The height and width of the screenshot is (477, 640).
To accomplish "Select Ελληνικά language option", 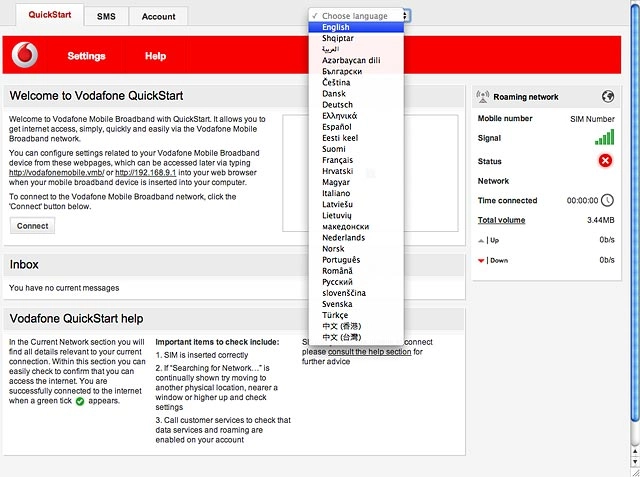I will (x=356, y=115).
